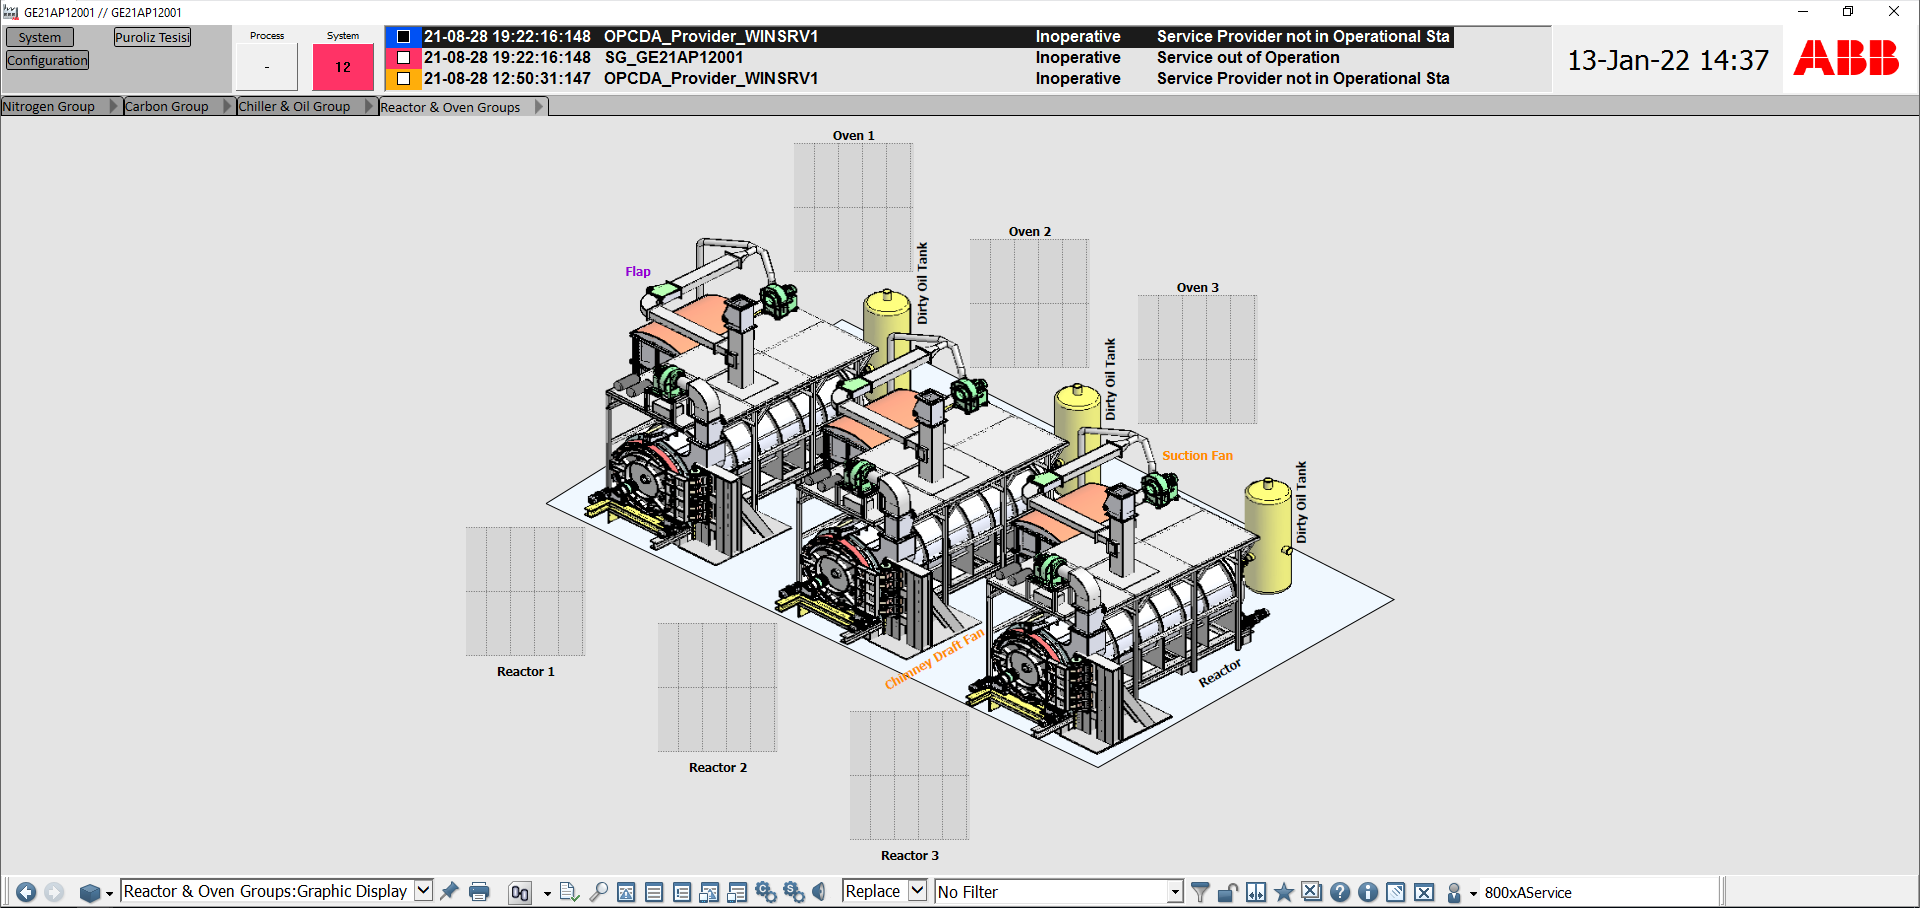The image size is (1920, 908).
Task: Click the speaker silence alarm icon
Action: [819, 892]
